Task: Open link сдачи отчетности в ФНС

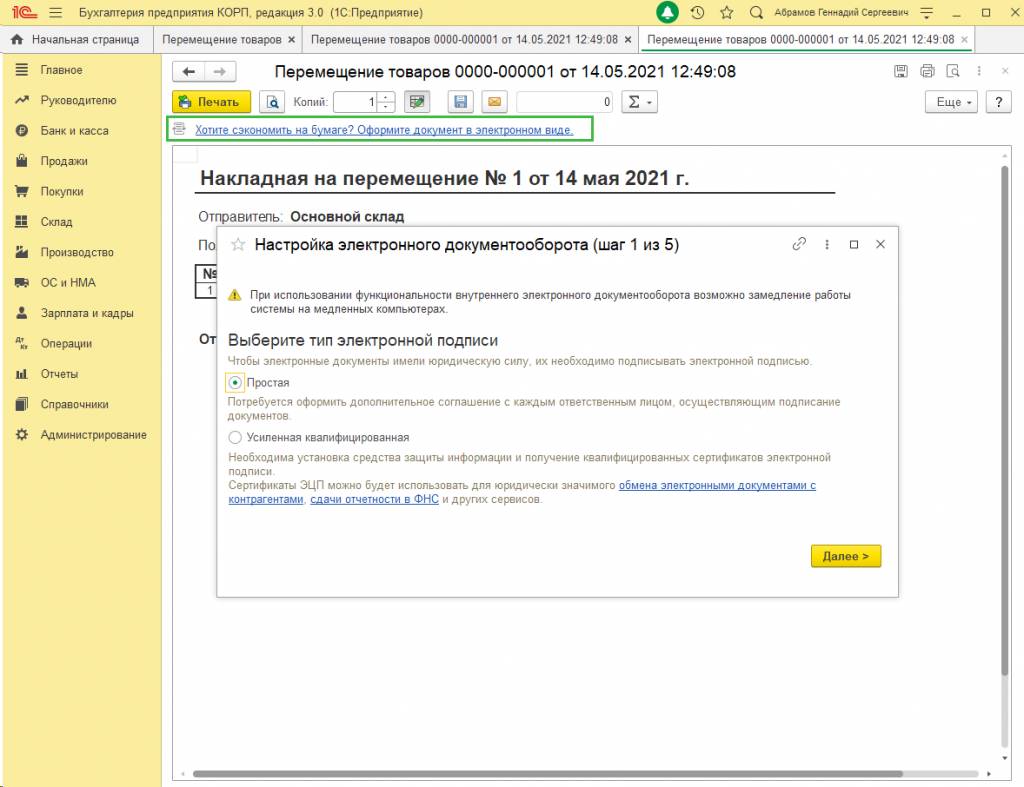Action: (374, 500)
